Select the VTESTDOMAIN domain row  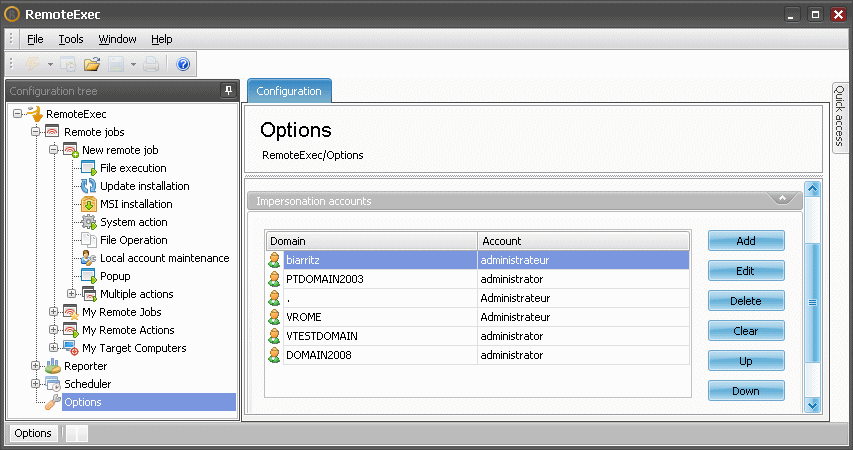pyautogui.click(x=478, y=336)
